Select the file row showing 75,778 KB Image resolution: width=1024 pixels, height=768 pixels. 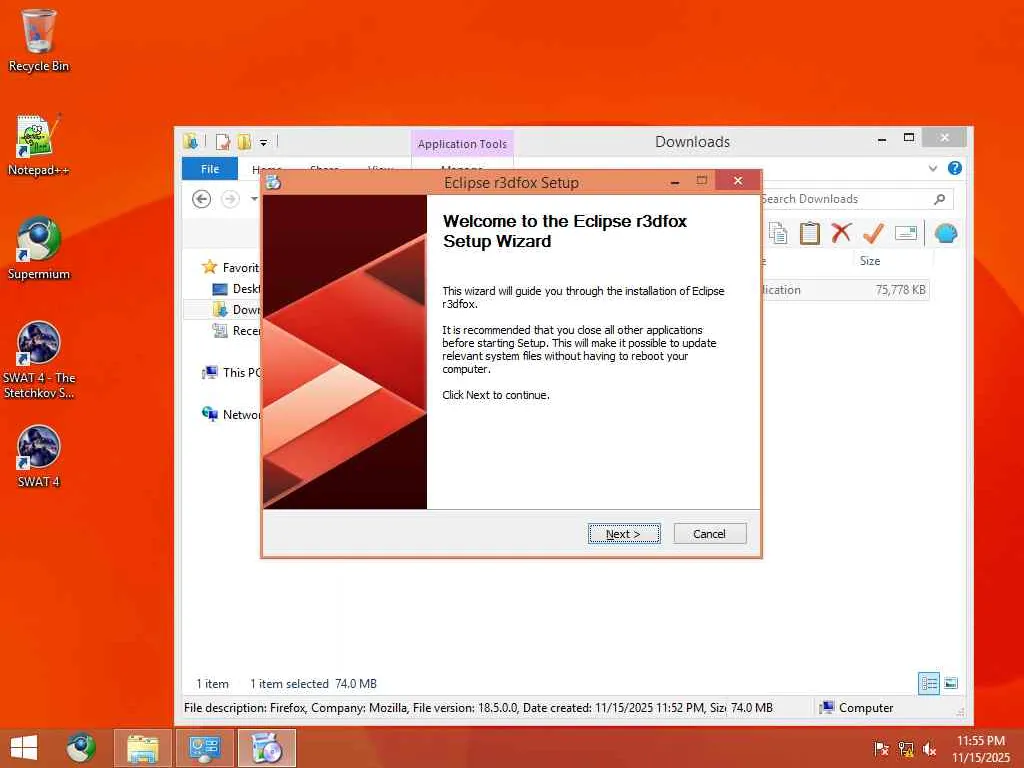coord(846,290)
